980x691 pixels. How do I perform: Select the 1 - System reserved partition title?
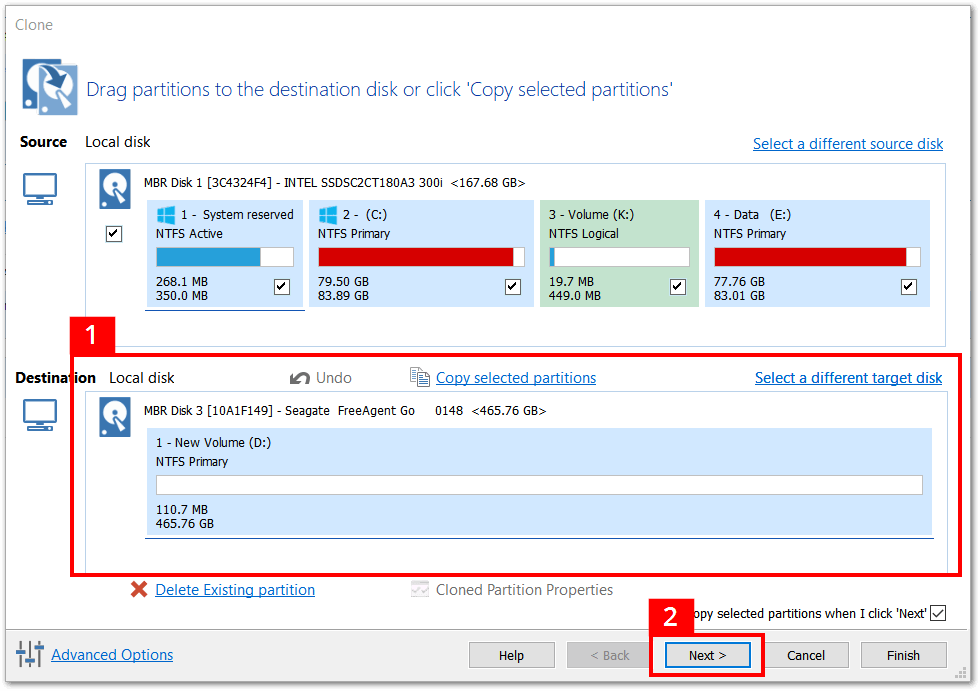(x=238, y=215)
